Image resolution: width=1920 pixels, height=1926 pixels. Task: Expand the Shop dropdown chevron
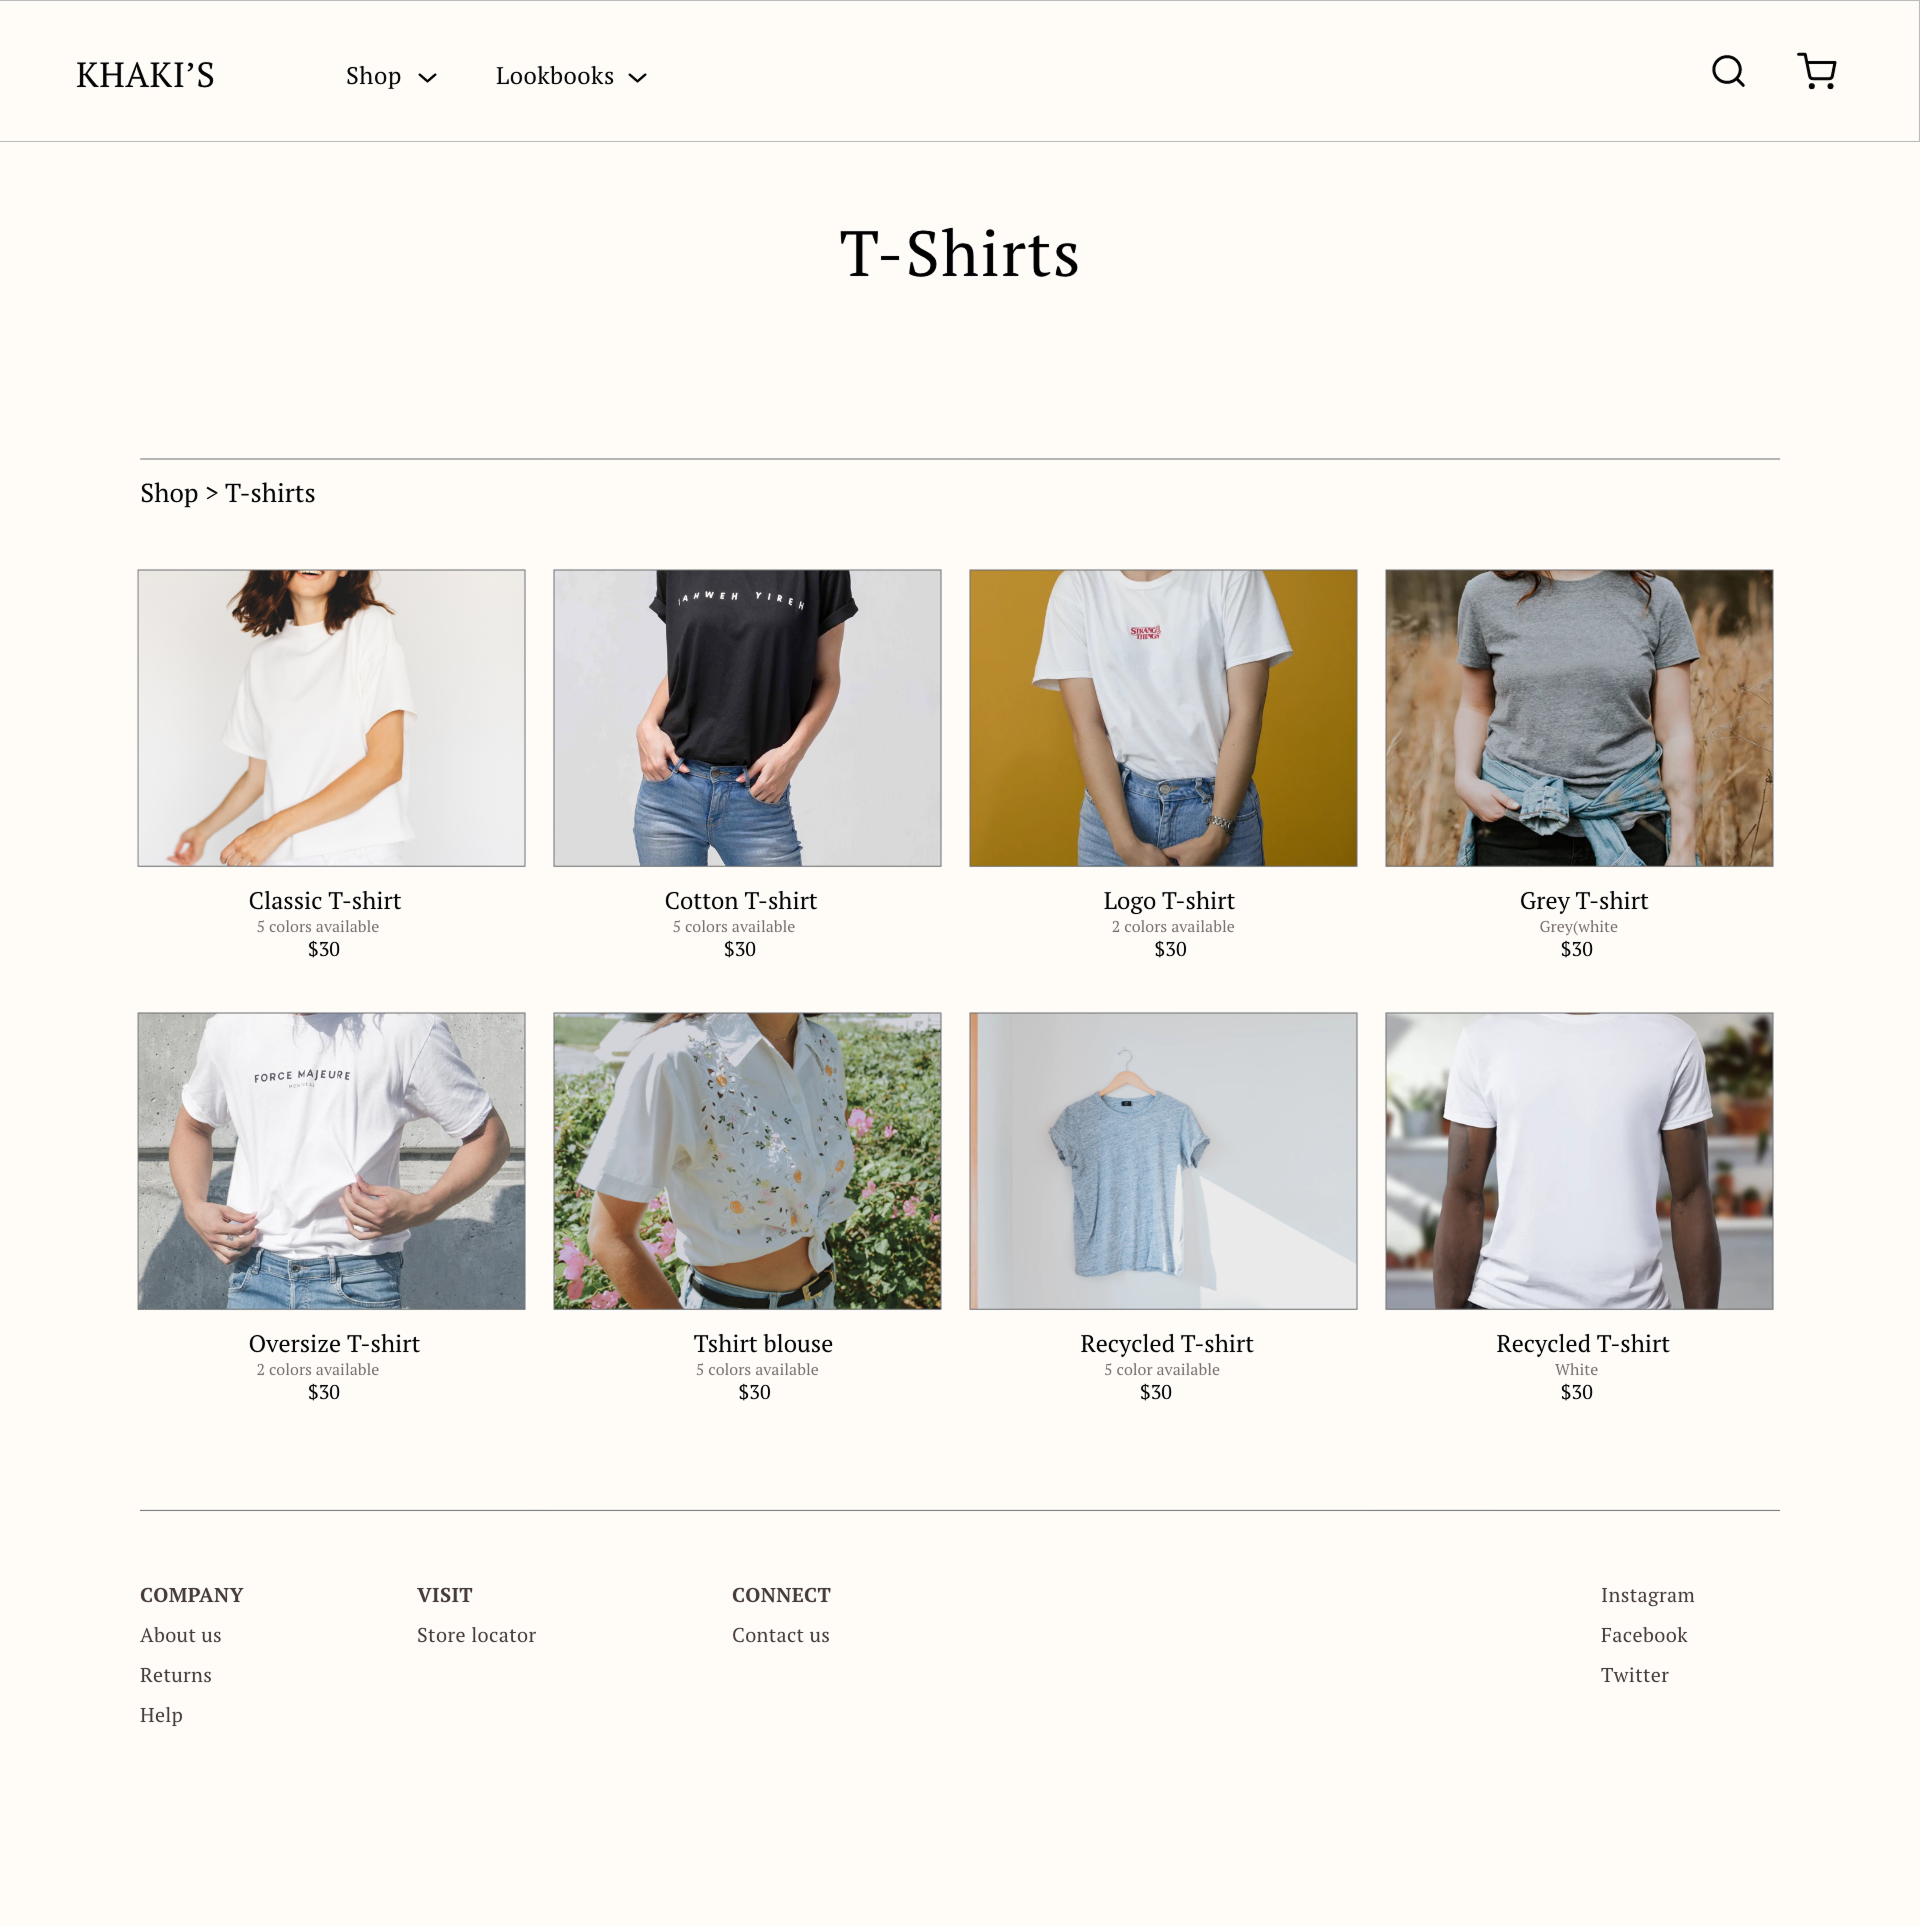(x=427, y=78)
